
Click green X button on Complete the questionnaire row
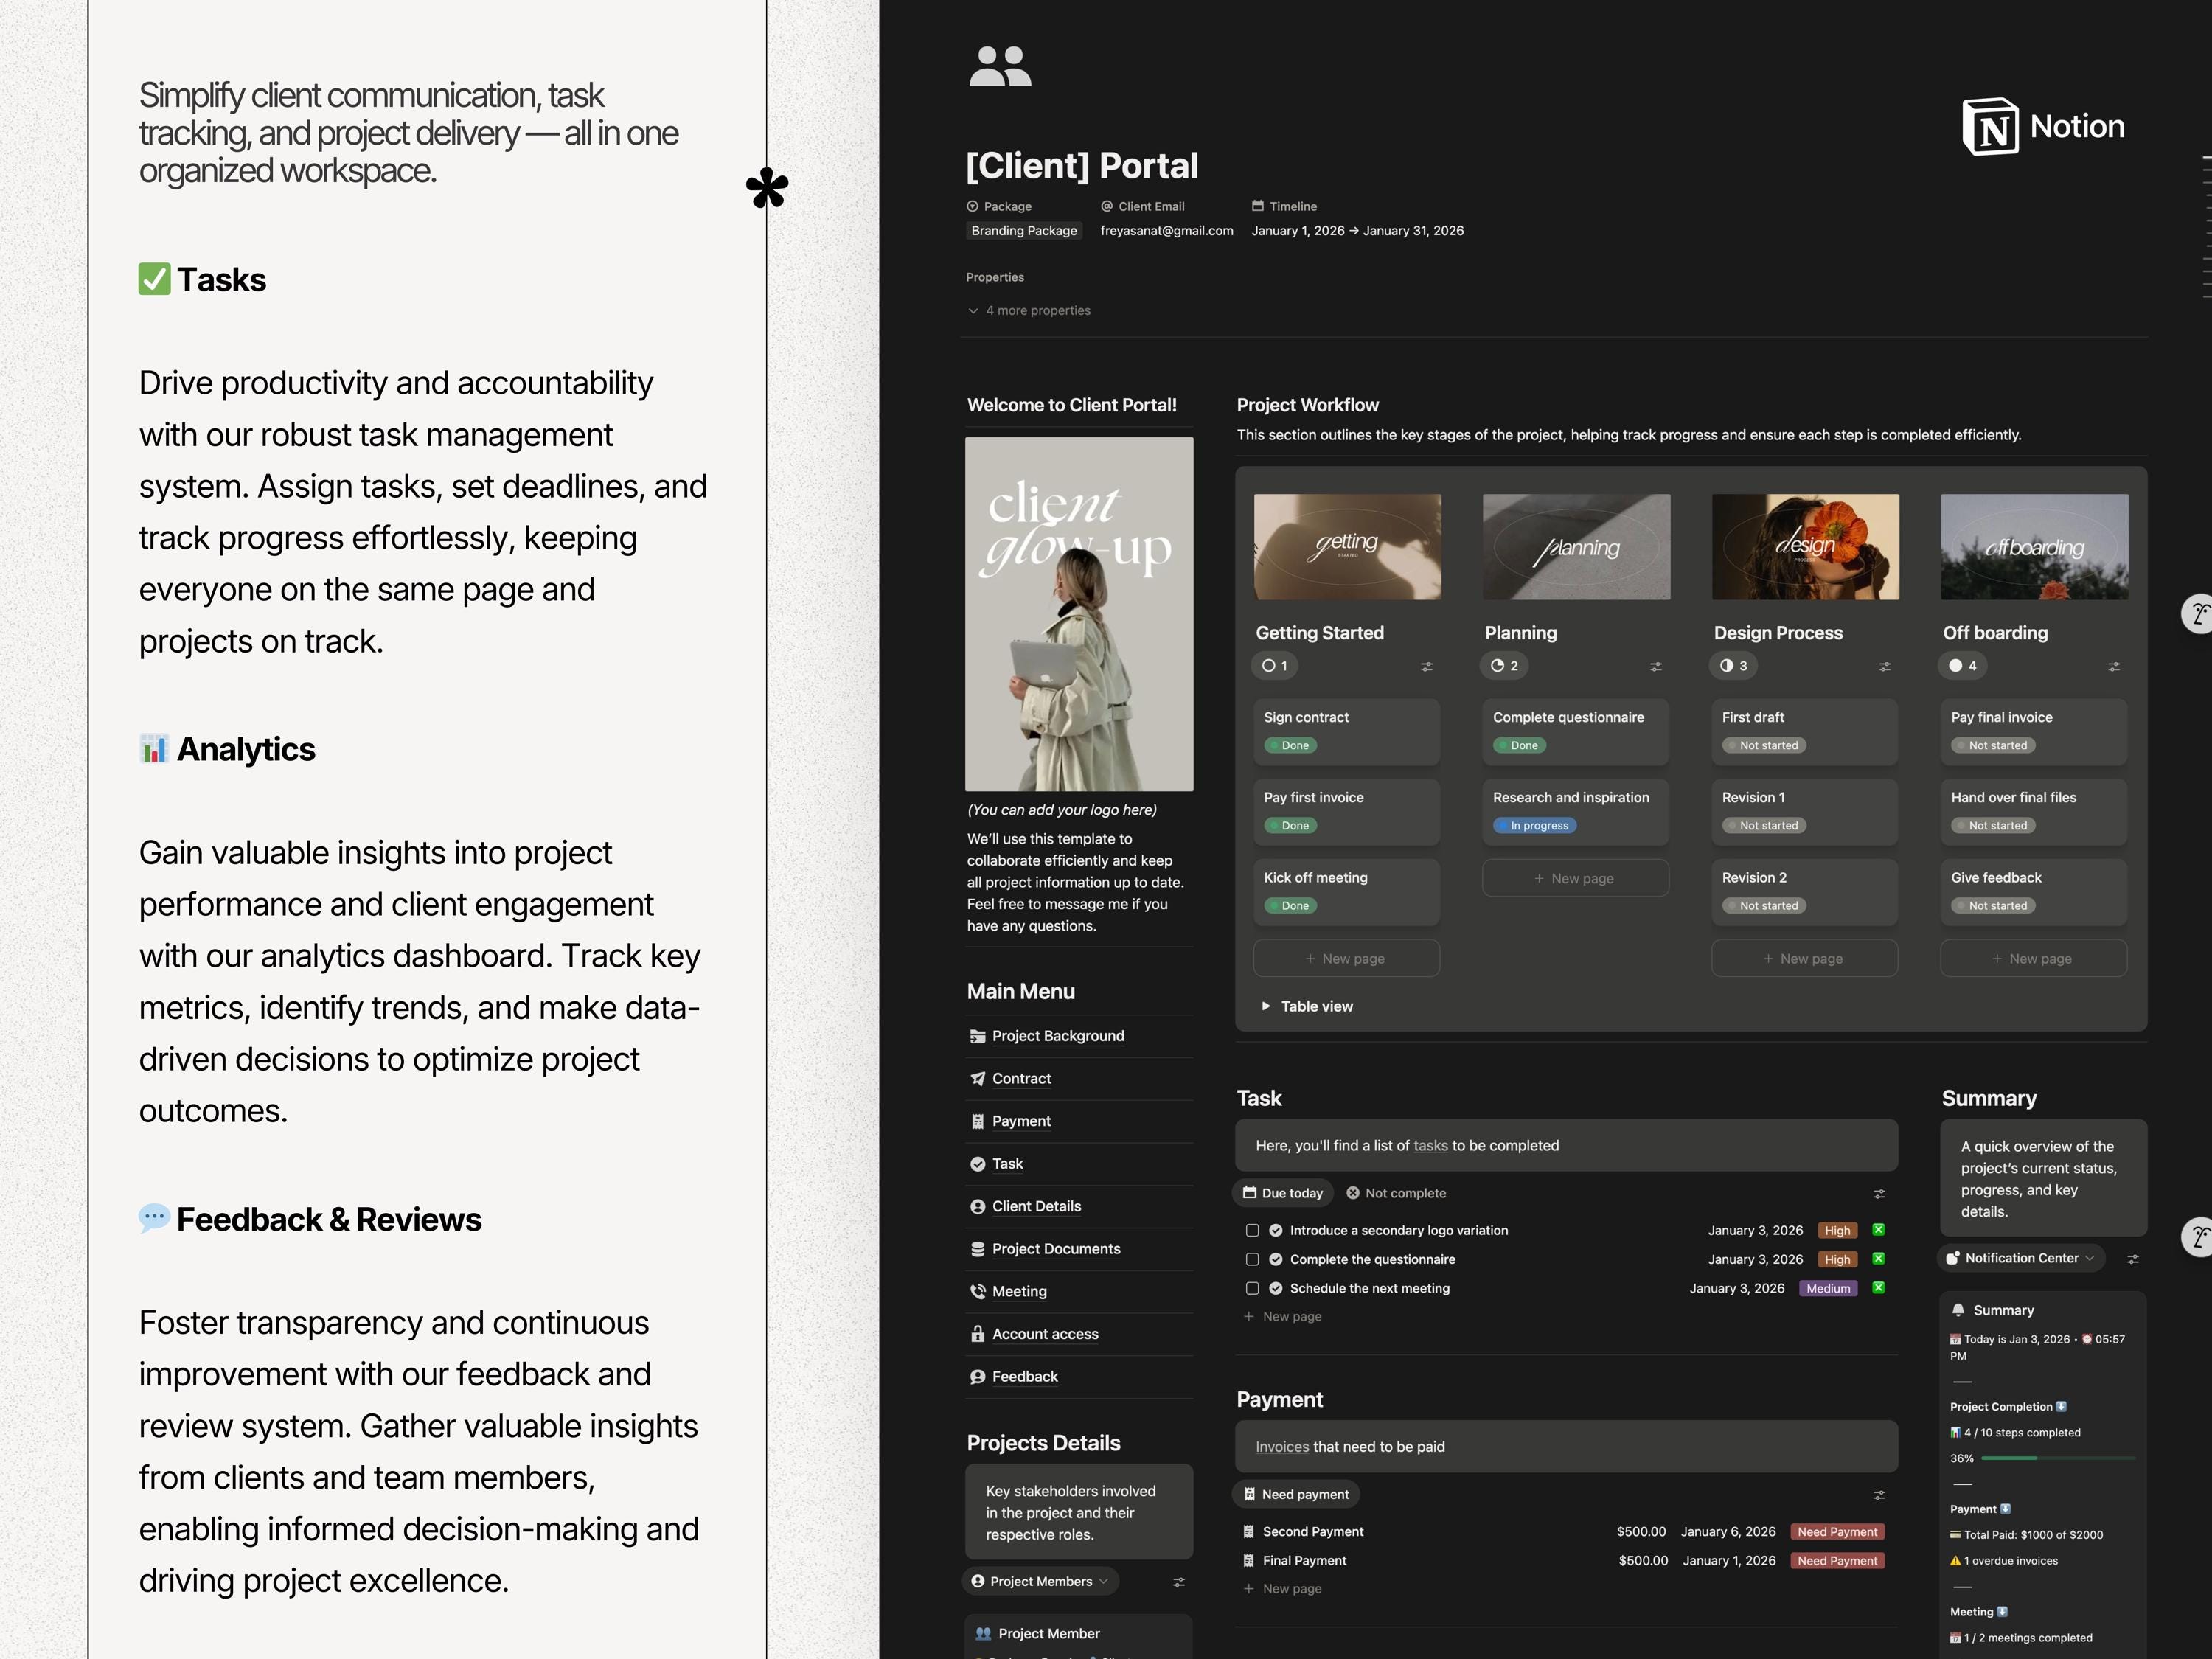click(x=1879, y=1259)
